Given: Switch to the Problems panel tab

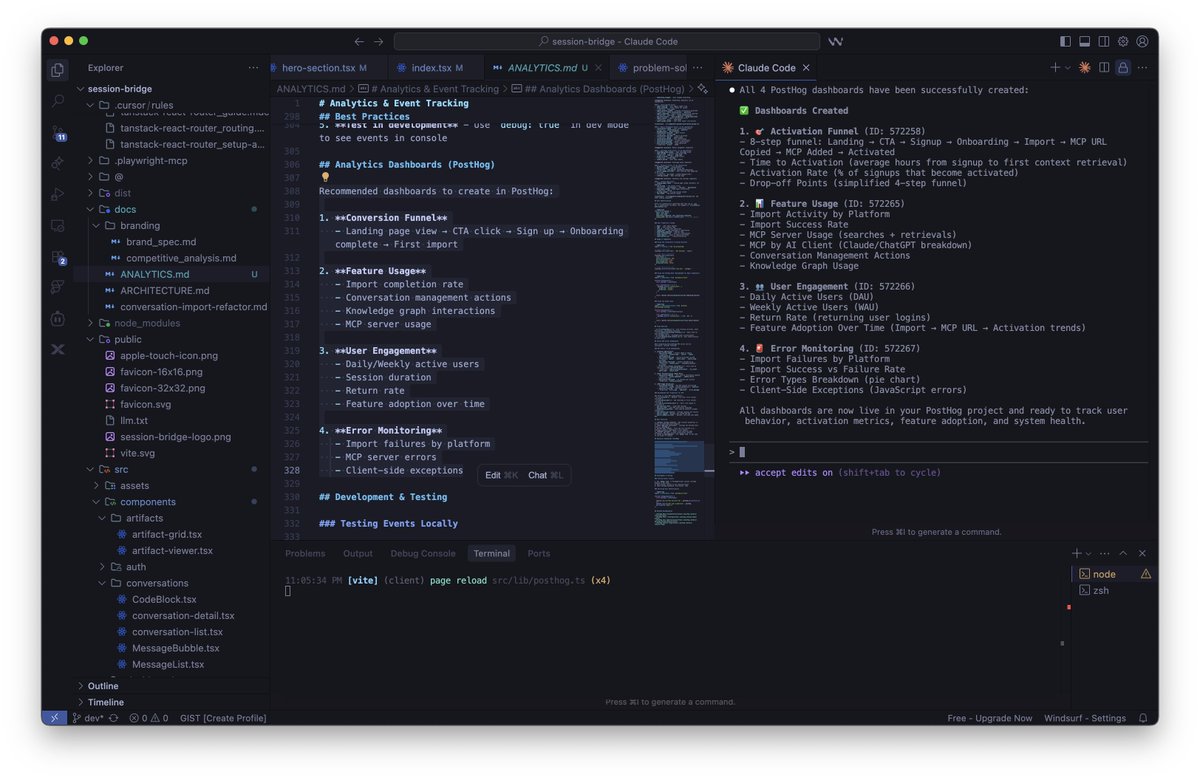Looking at the screenshot, I should tap(305, 553).
